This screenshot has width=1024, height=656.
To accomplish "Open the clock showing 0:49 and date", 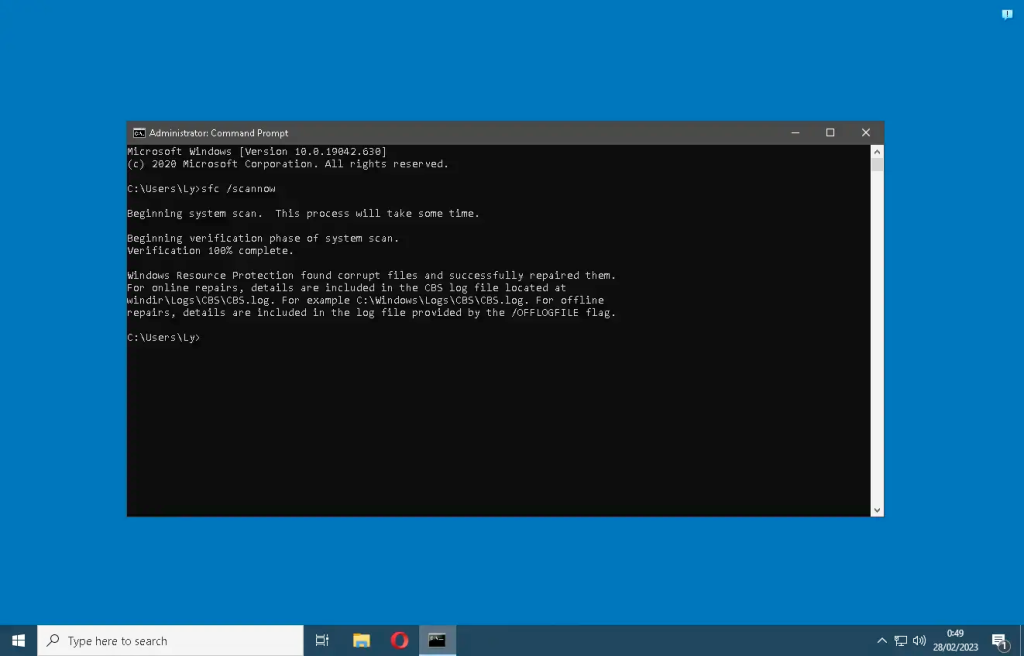I will pyautogui.click(x=955, y=640).
